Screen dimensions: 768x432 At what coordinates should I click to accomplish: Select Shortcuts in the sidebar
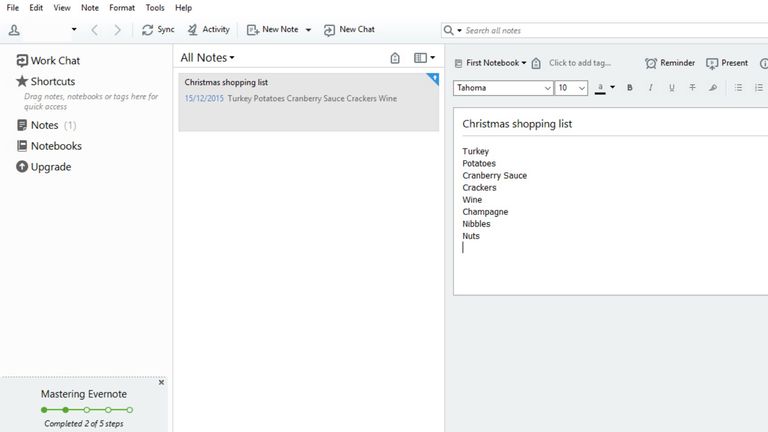[x=46, y=81]
